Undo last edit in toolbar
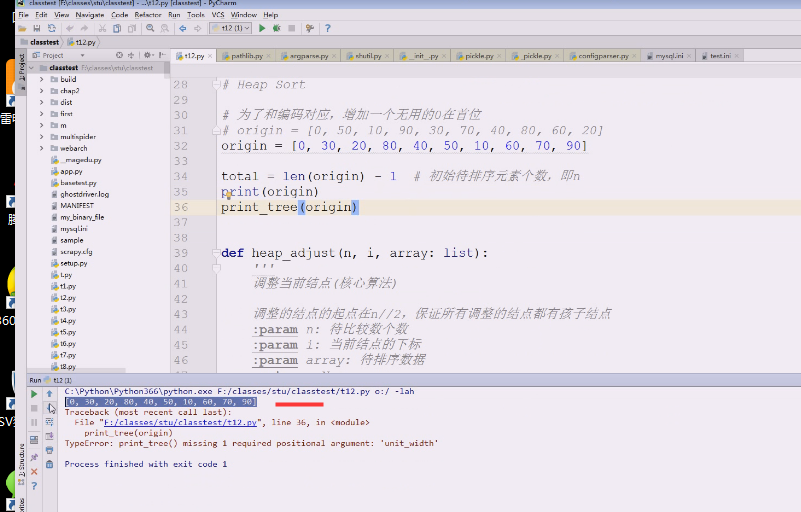 coord(70,29)
